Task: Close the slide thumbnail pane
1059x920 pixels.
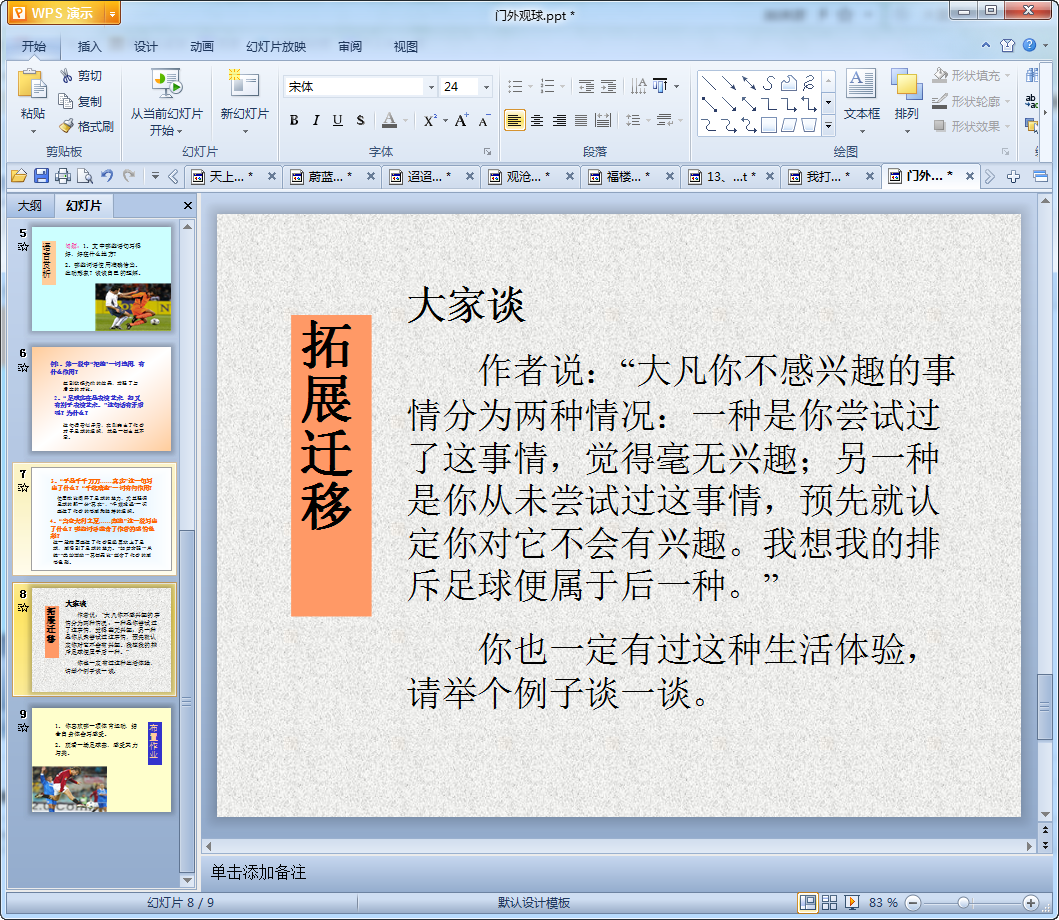Action: (x=188, y=205)
